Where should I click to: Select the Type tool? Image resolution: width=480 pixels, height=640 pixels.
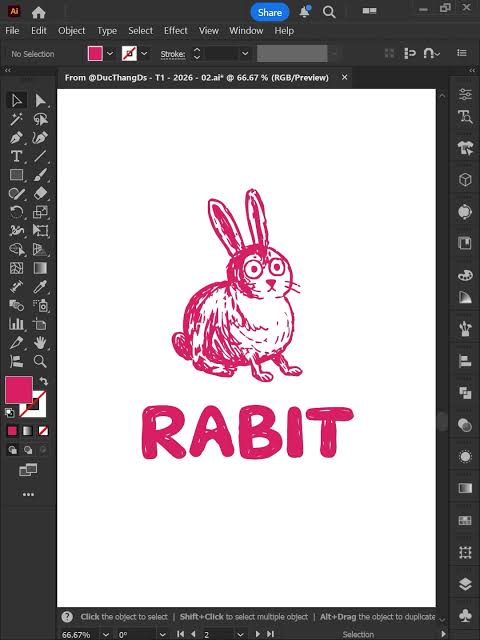coord(16,156)
